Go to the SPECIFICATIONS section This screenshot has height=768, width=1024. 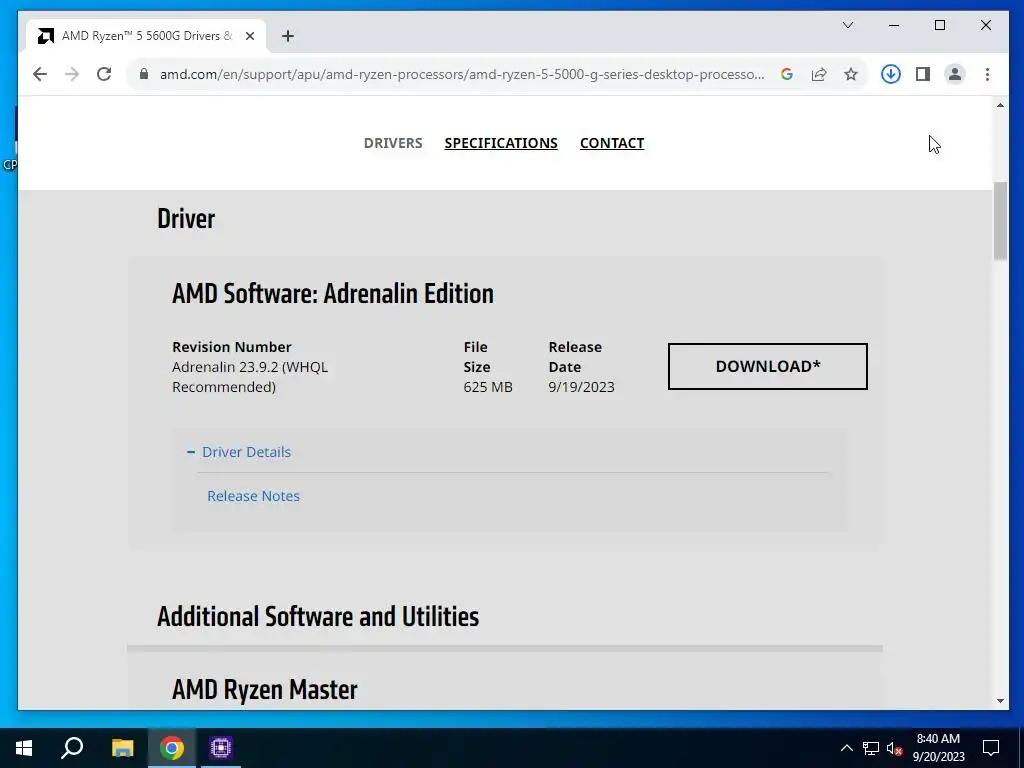(501, 143)
